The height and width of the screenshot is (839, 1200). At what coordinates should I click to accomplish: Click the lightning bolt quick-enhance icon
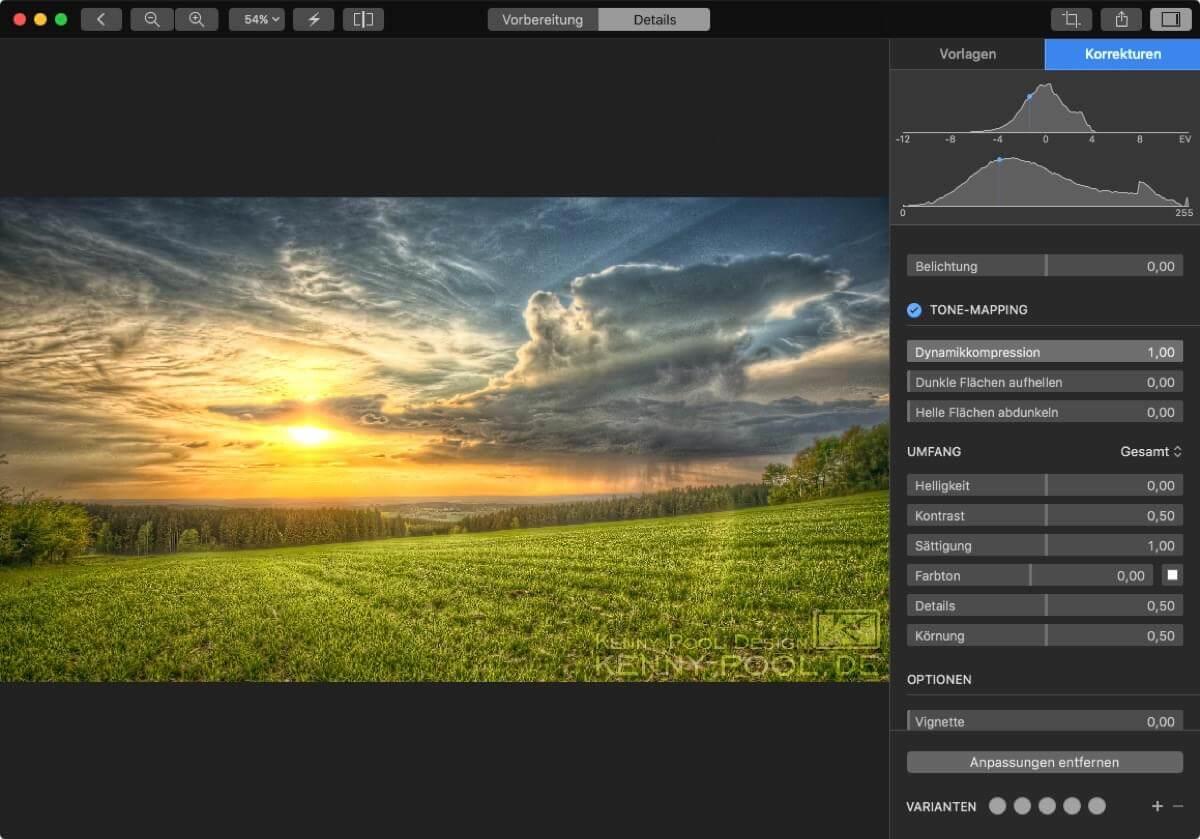(313, 19)
